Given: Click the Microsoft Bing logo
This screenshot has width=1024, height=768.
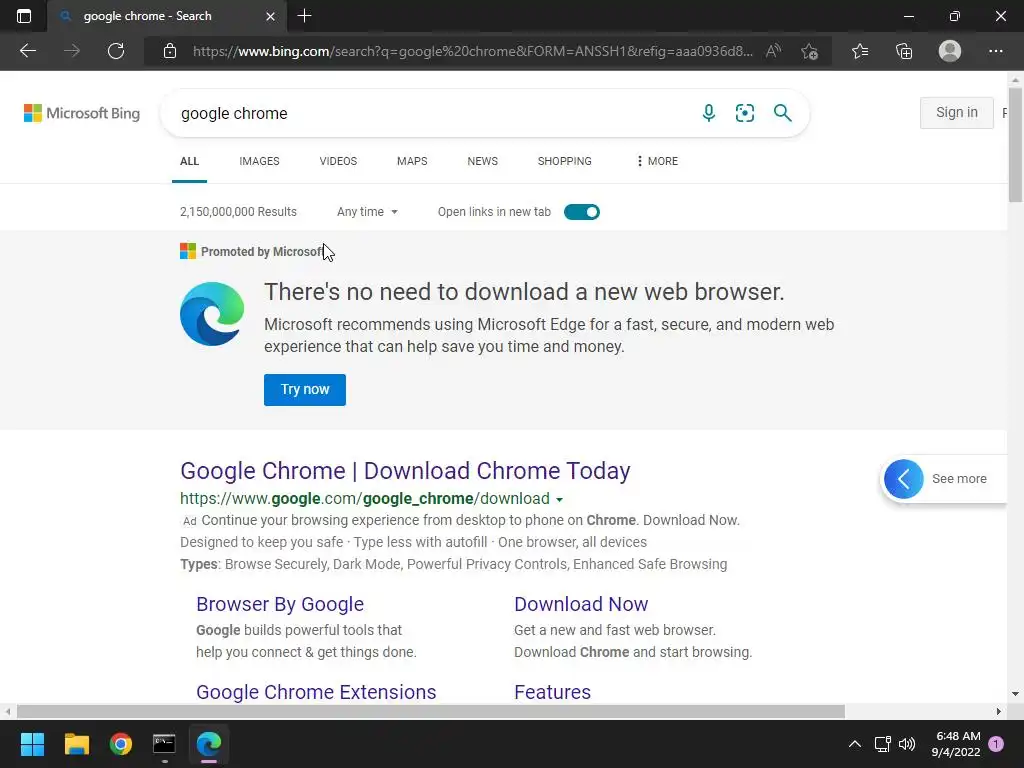Looking at the screenshot, I should click(82, 113).
